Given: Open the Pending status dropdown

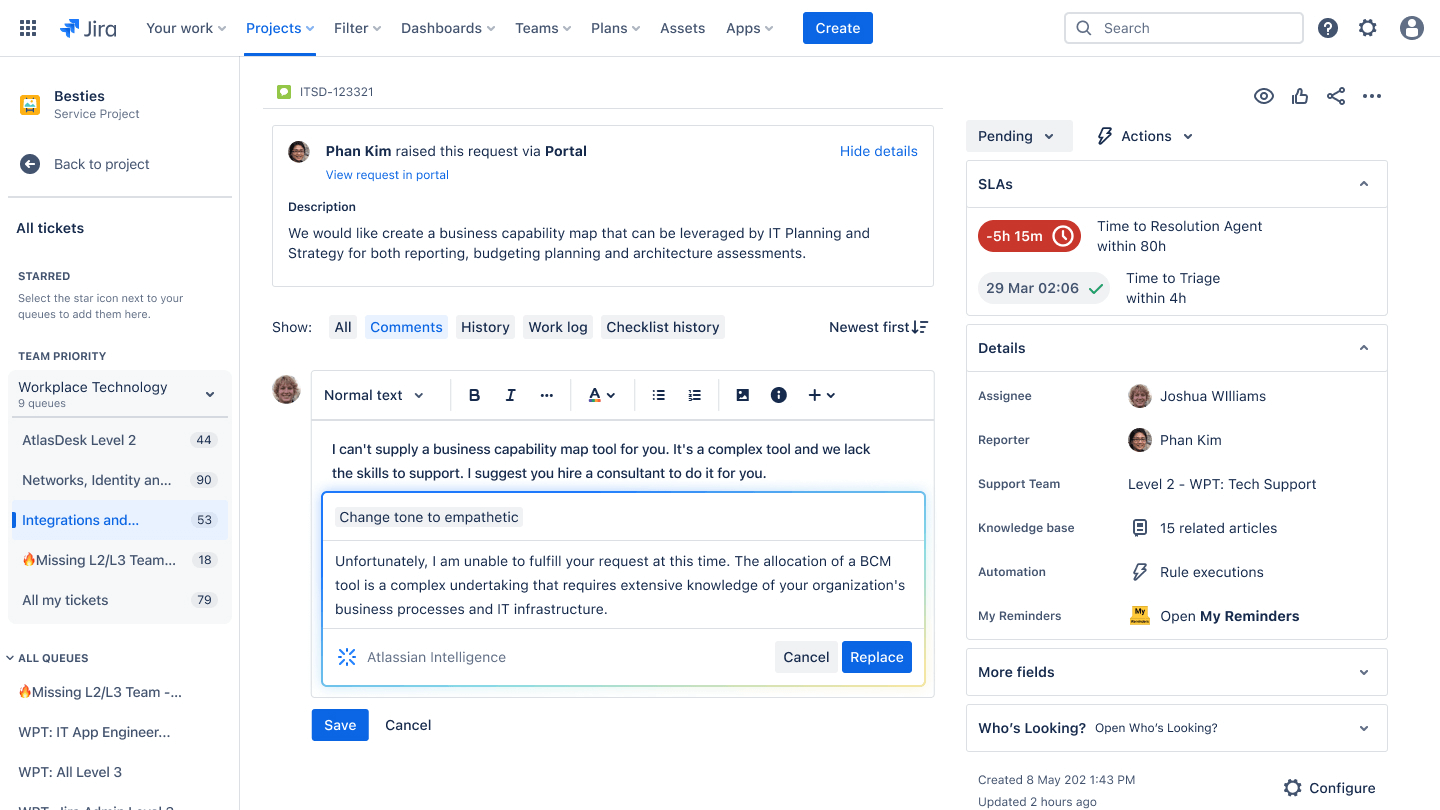Looking at the screenshot, I should point(1019,135).
